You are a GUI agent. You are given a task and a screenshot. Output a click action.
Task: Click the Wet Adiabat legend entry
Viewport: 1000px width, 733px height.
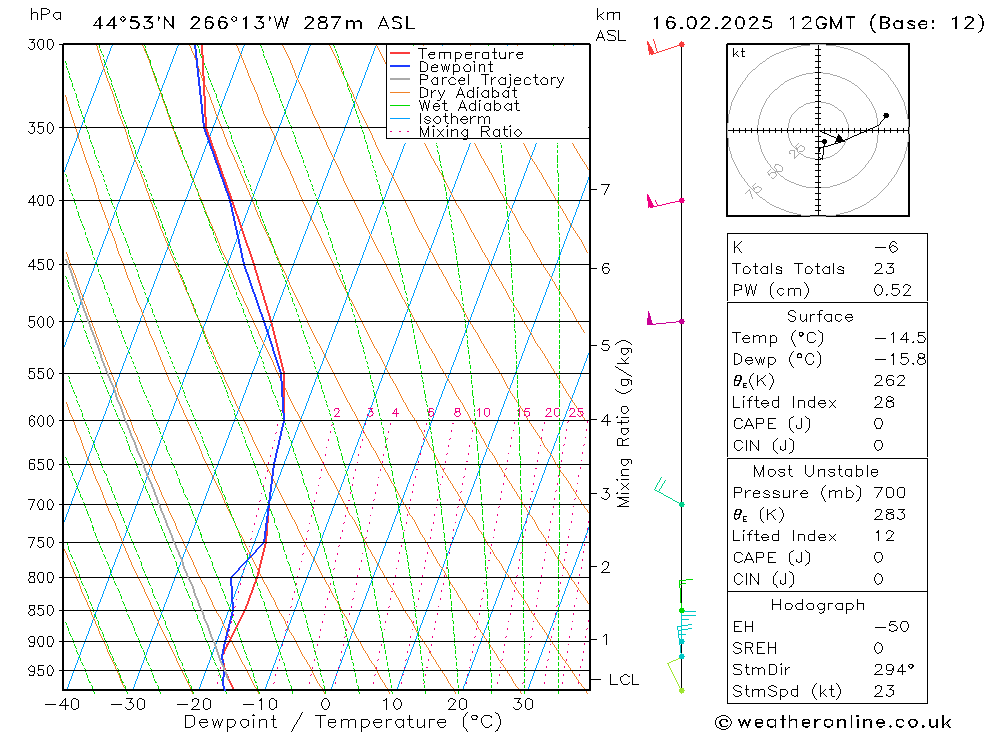[455, 106]
